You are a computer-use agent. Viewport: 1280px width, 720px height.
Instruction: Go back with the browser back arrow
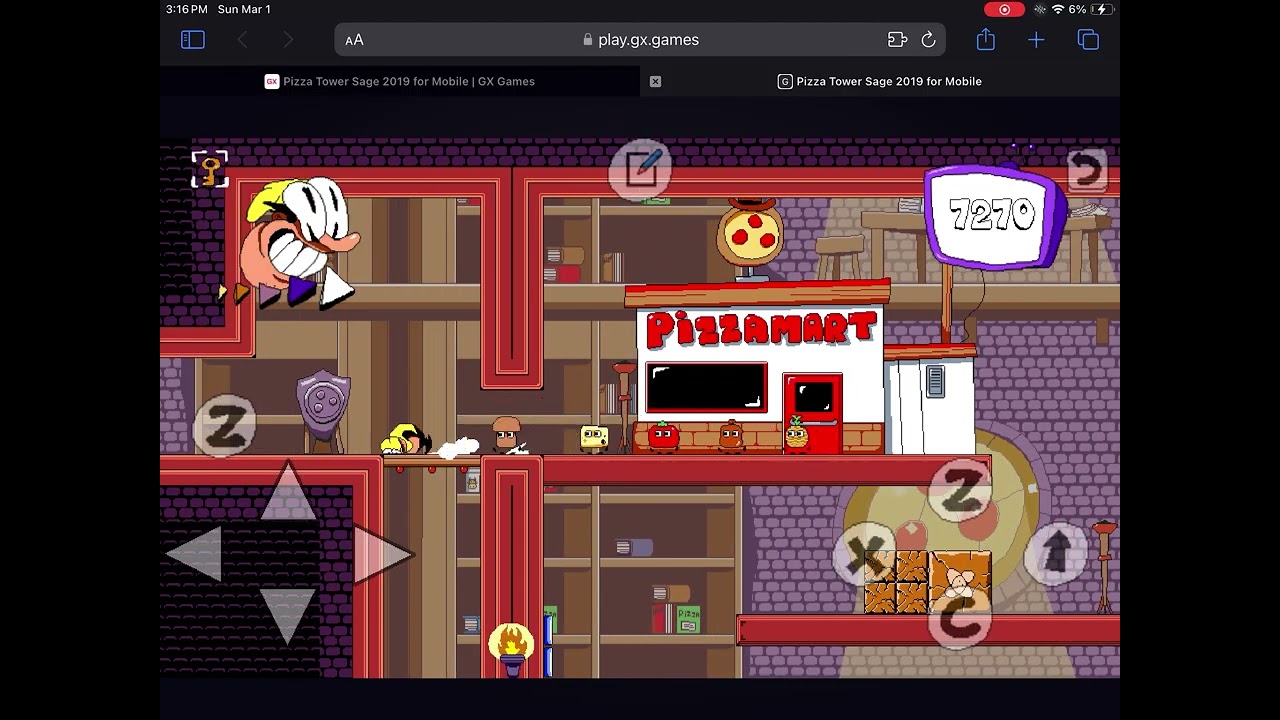tap(242, 40)
